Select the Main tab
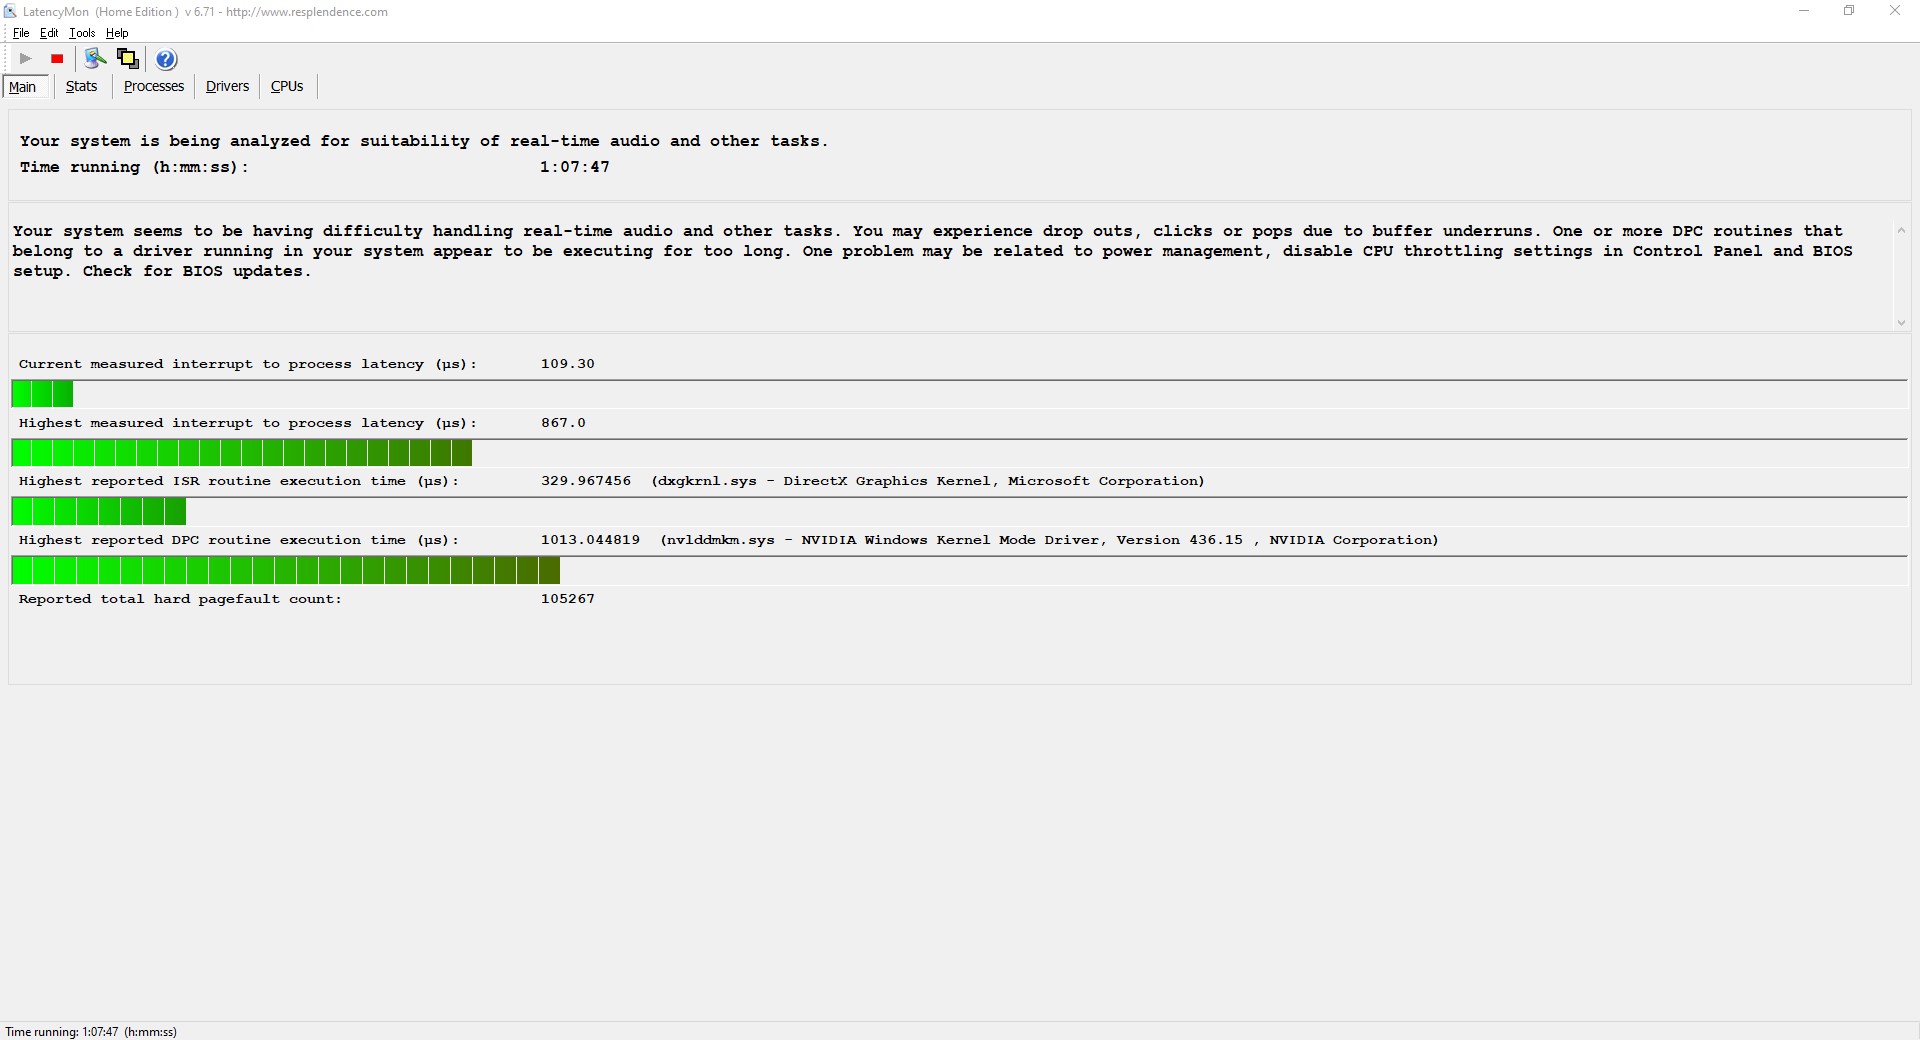This screenshot has width=1920, height=1040. click(23, 86)
